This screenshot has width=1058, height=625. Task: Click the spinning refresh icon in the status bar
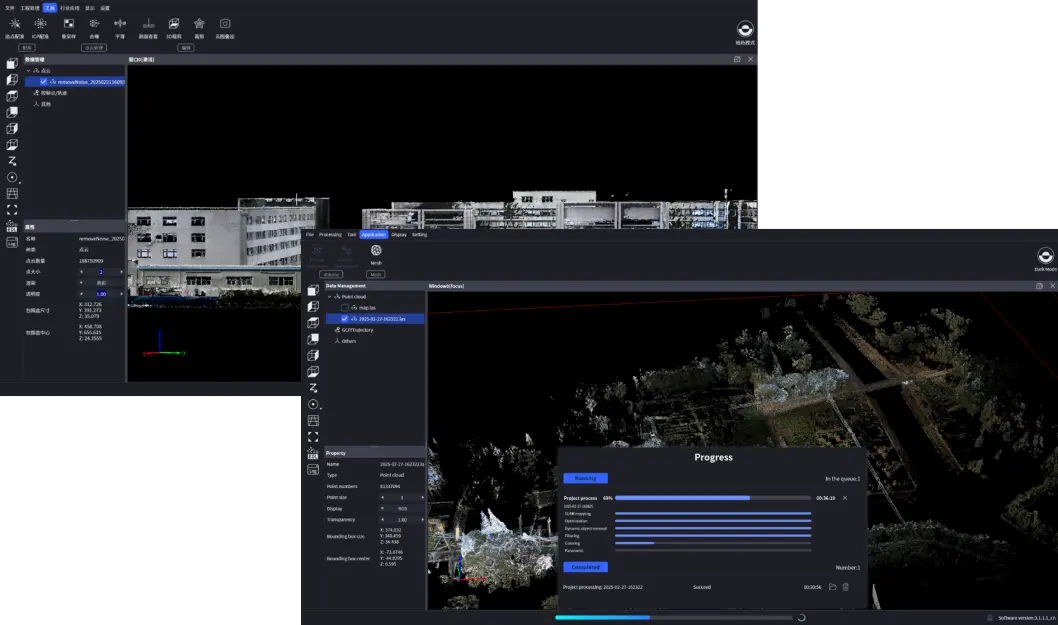pyautogui.click(x=802, y=618)
